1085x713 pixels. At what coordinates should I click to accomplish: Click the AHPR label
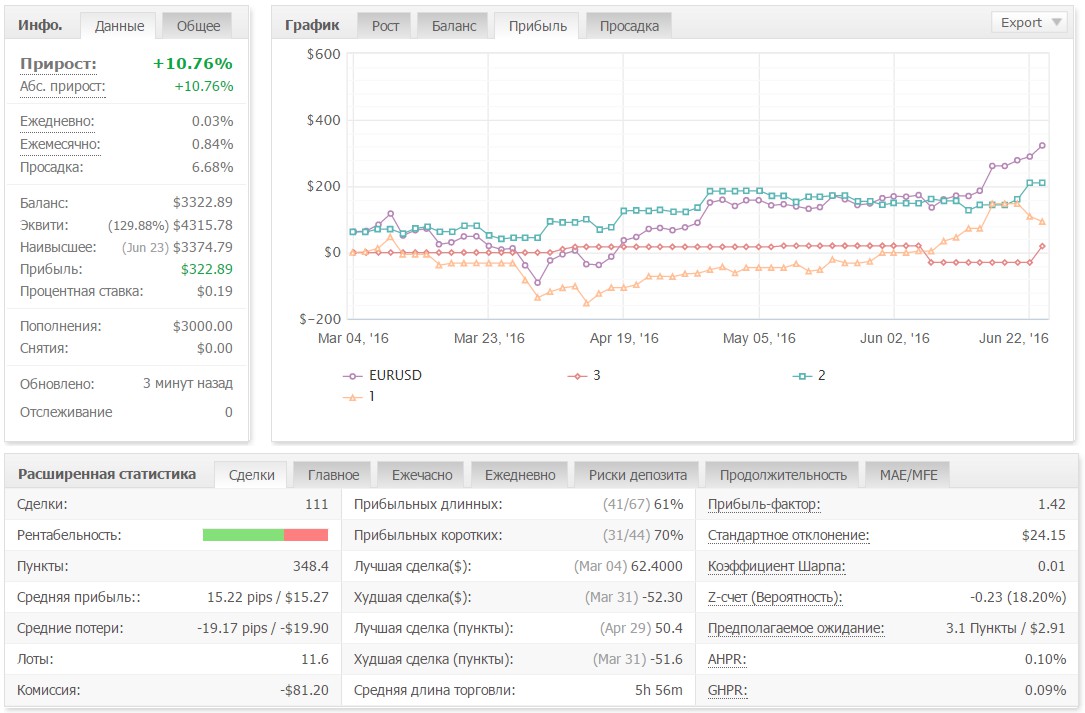point(727,660)
